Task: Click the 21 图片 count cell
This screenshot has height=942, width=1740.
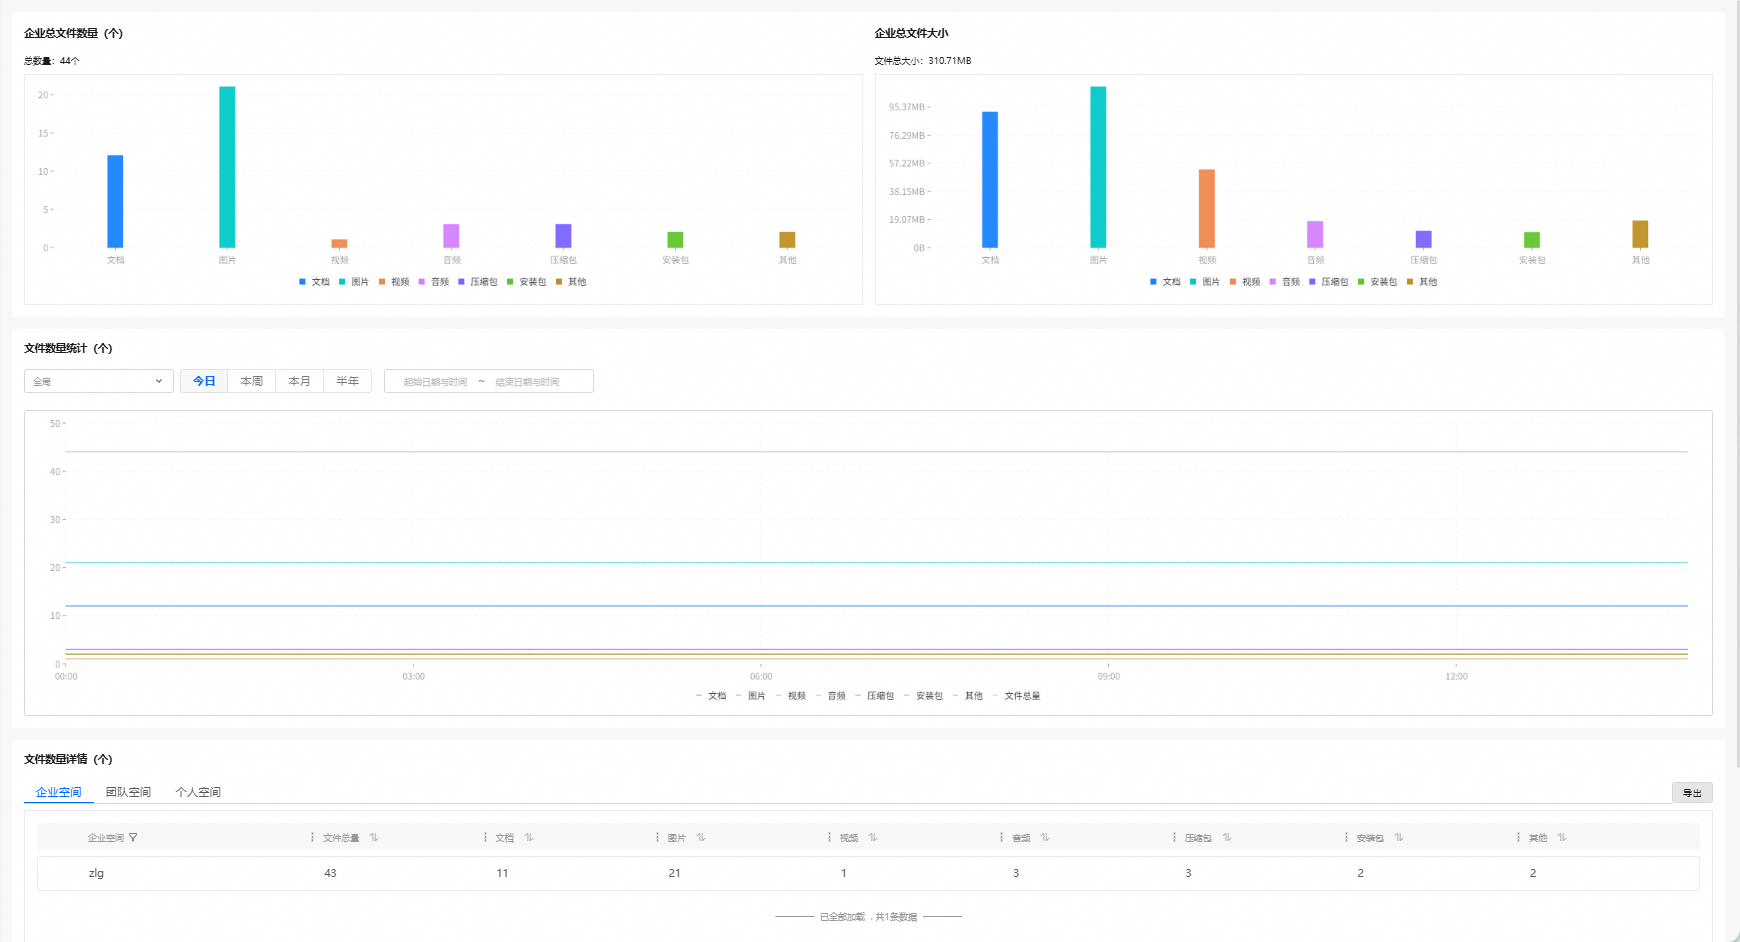Action: [675, 873]
